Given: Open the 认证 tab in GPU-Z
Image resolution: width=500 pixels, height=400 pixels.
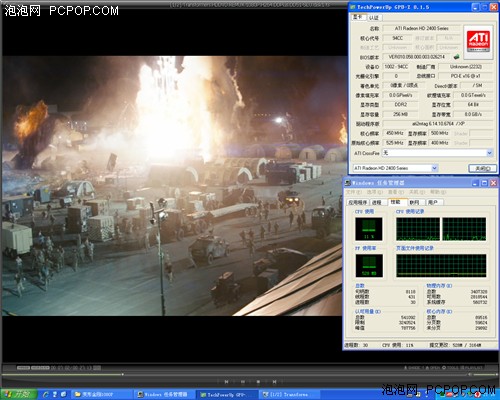Looking at the screenshot, I should [x=374, y=17].
